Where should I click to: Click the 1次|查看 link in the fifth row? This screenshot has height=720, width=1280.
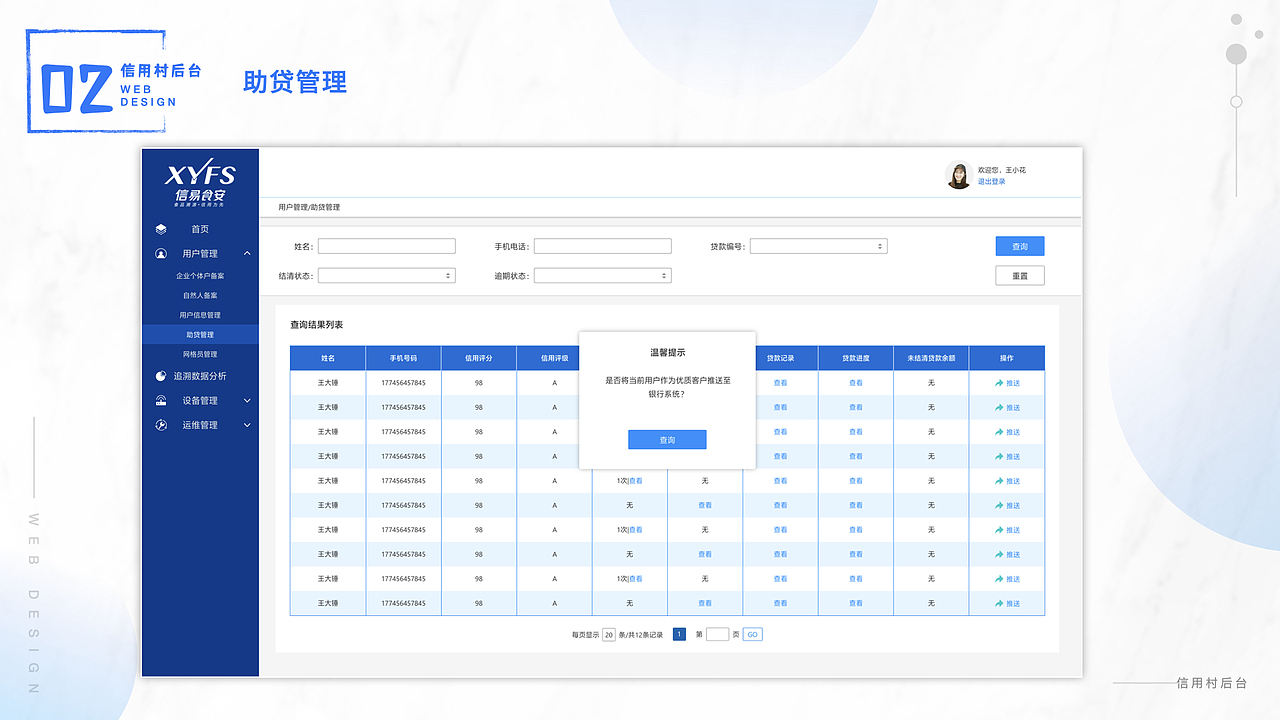point(629,481)
